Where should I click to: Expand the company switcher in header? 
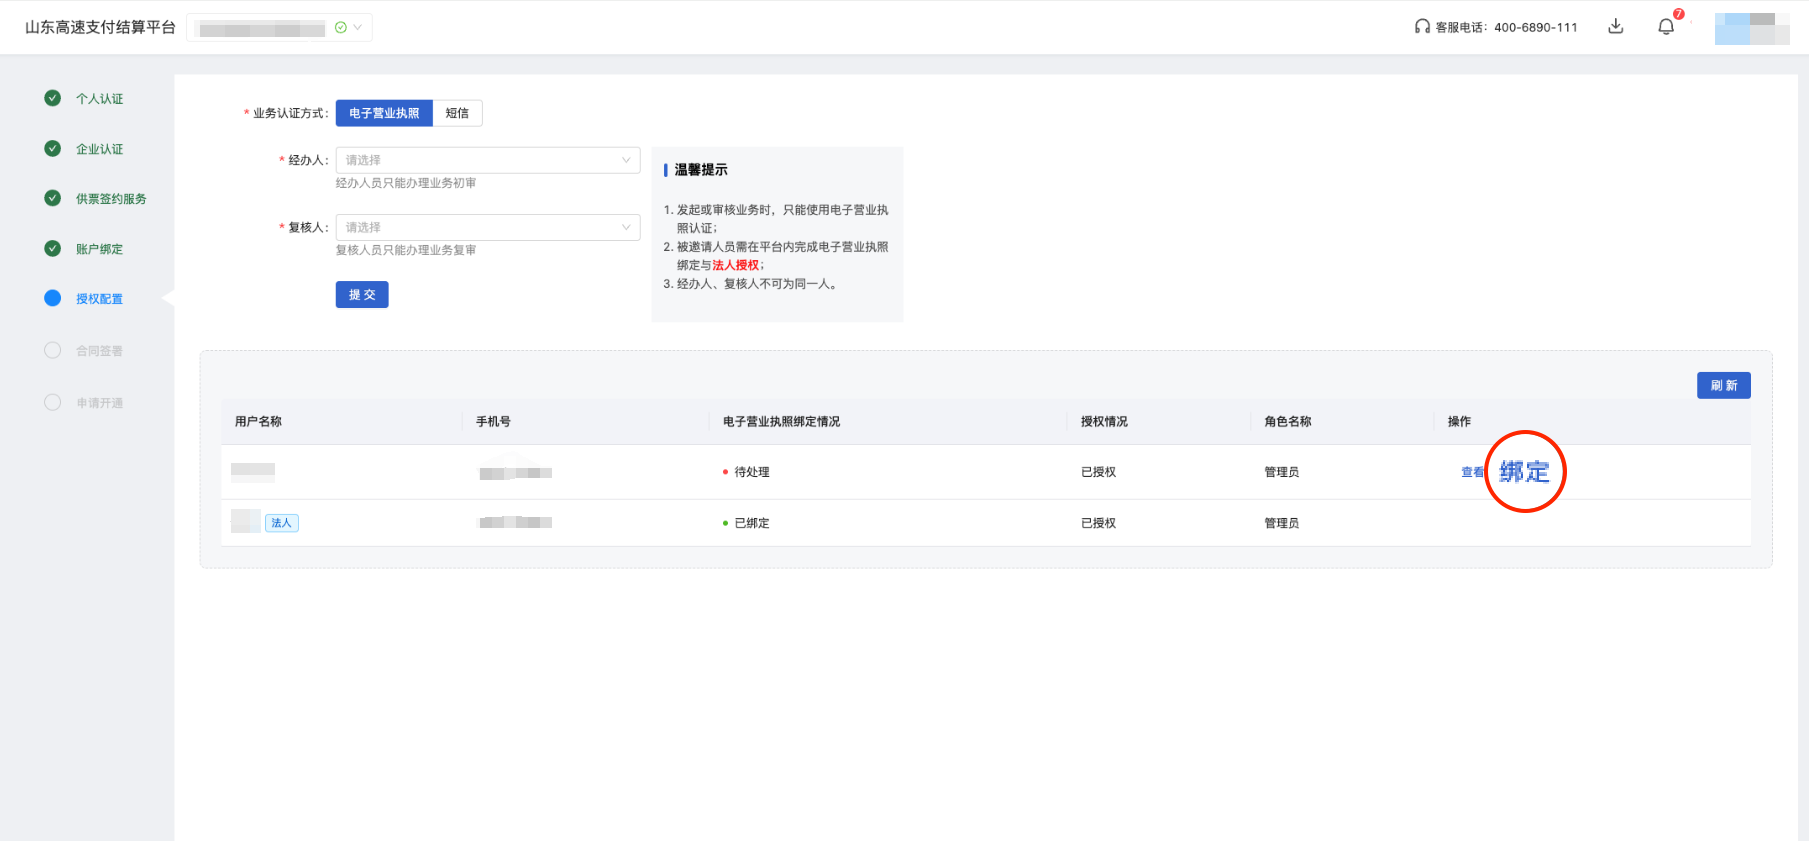pyautogui.click(x=357, y=28)
